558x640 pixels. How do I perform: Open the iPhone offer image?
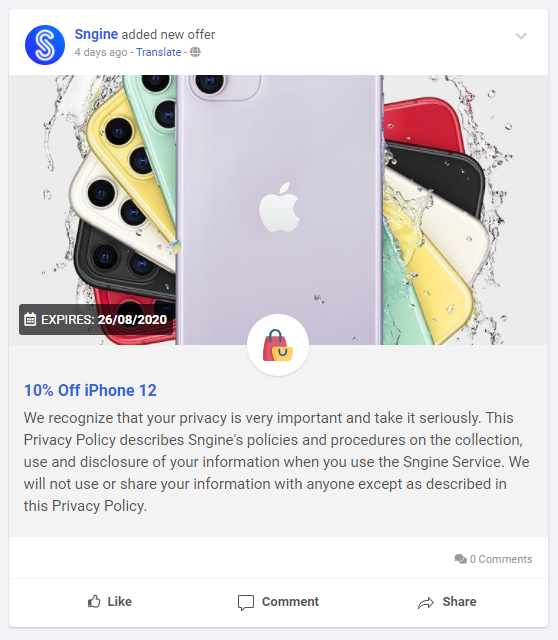pos(278,210)
